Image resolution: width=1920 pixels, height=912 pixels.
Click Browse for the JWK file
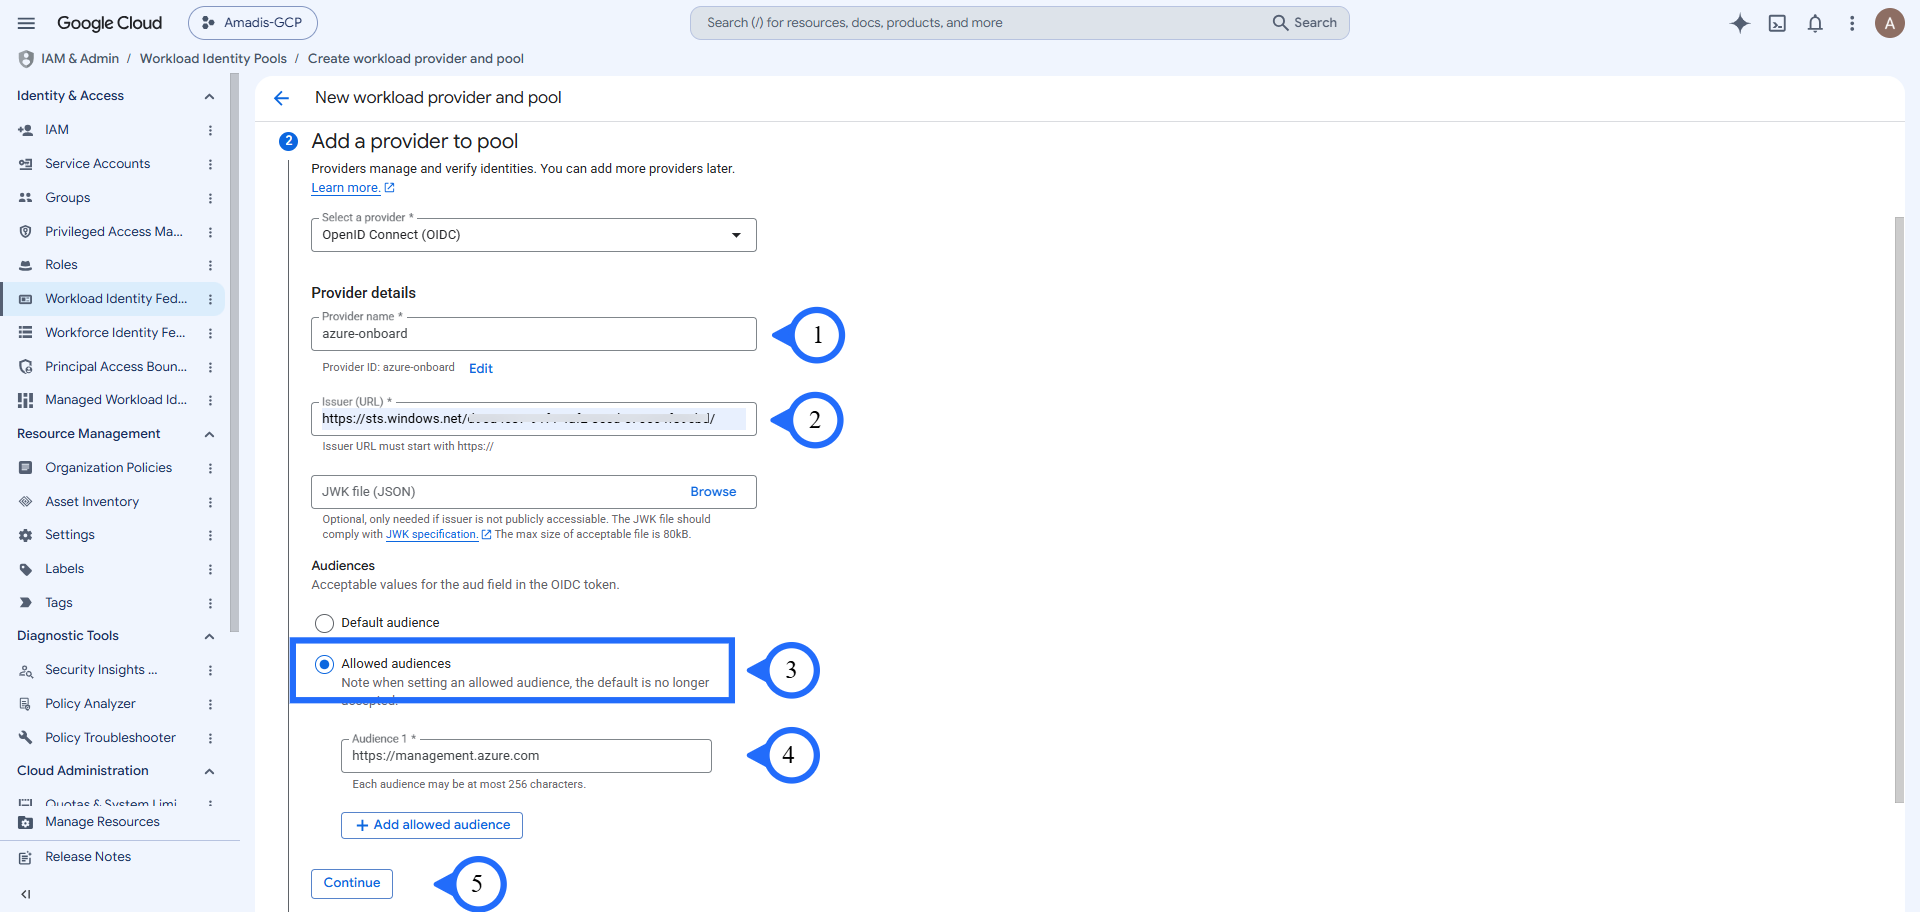pyautogui.click(x=713, y=492)
